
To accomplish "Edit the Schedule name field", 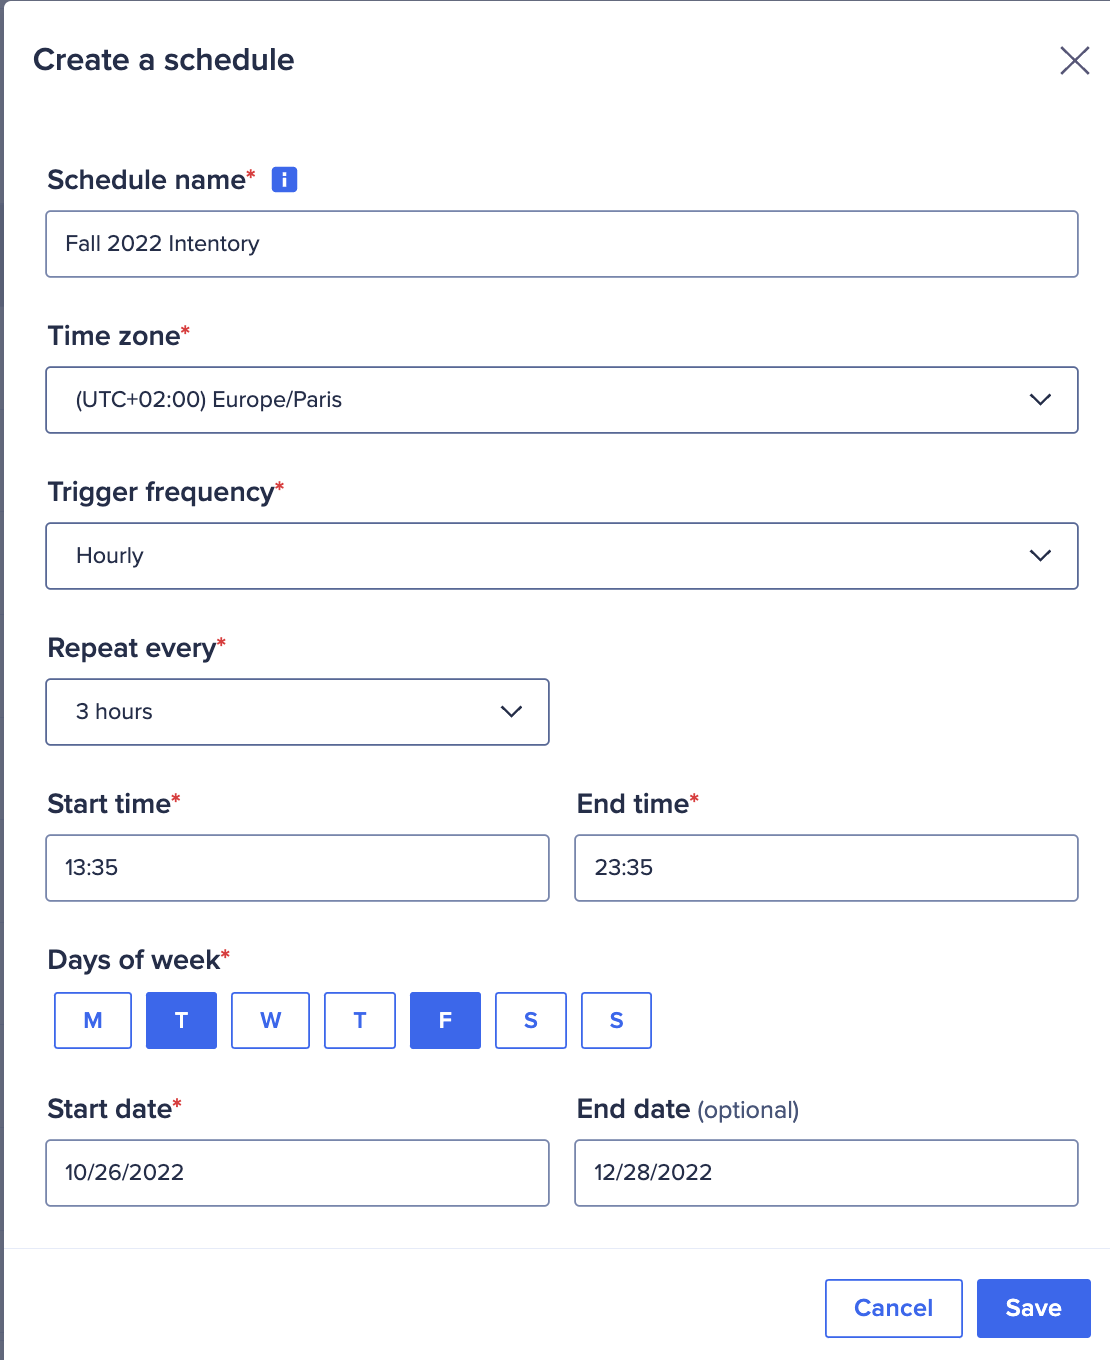I will coord(561,244).
